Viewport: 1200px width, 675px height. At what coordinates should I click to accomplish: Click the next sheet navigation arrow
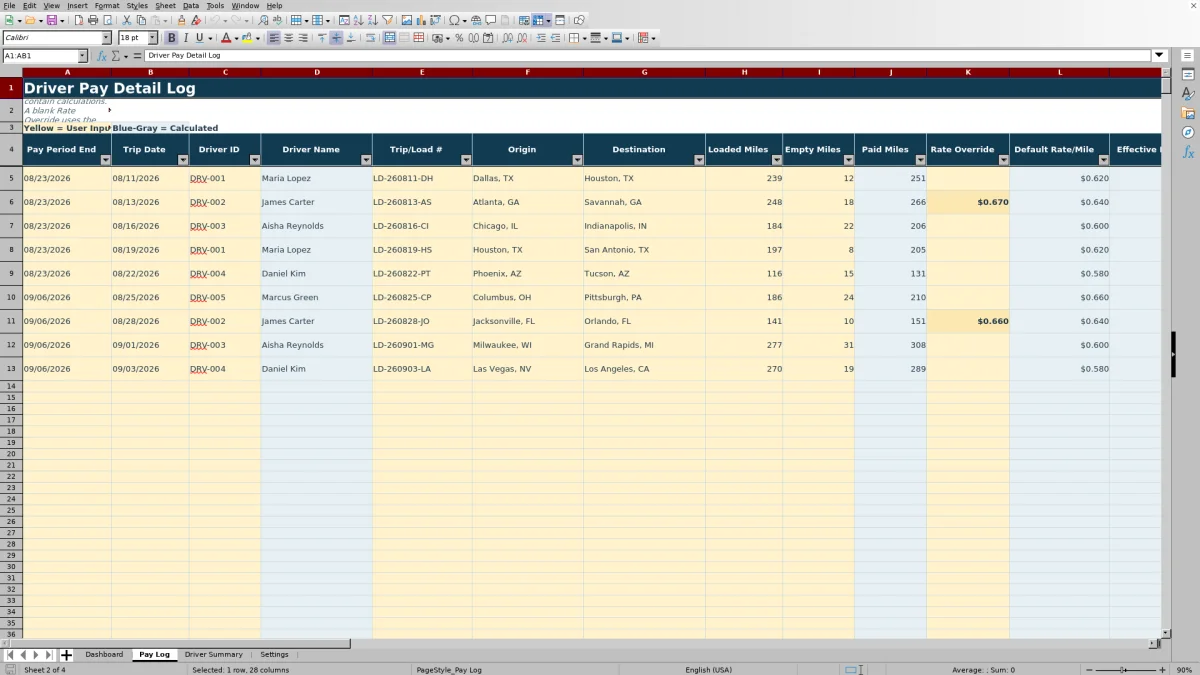coord(37,655)
